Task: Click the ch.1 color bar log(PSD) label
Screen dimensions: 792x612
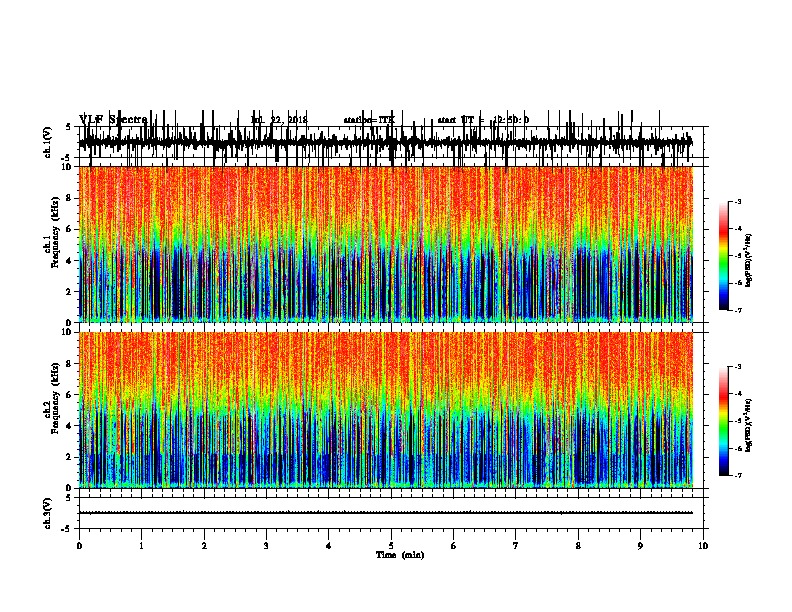Action: tap(749, 261)
